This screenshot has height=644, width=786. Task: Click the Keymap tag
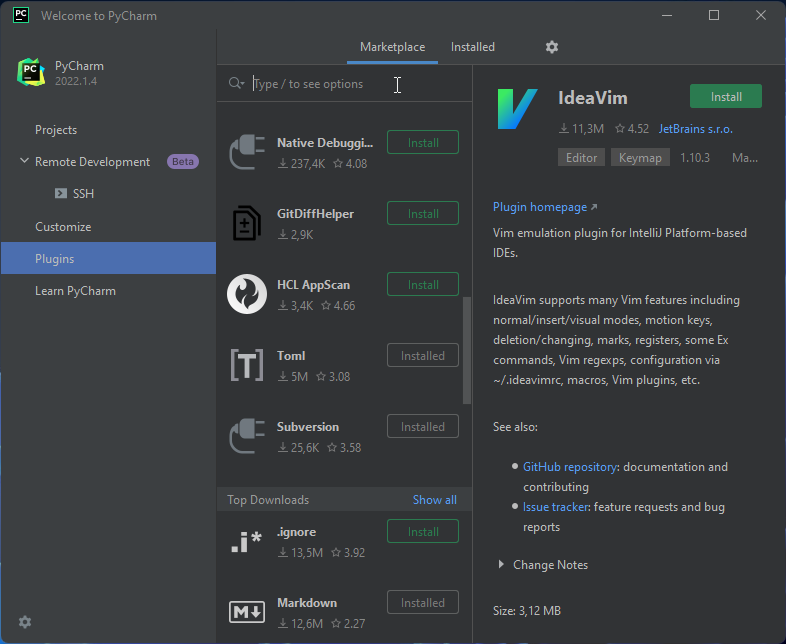(640, 158)
